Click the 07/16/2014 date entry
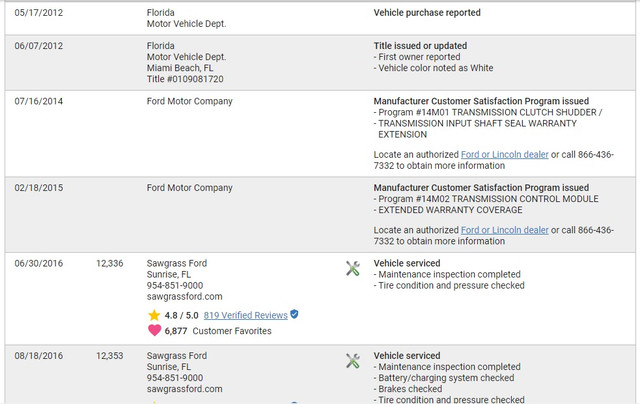 tap(39, 101)
